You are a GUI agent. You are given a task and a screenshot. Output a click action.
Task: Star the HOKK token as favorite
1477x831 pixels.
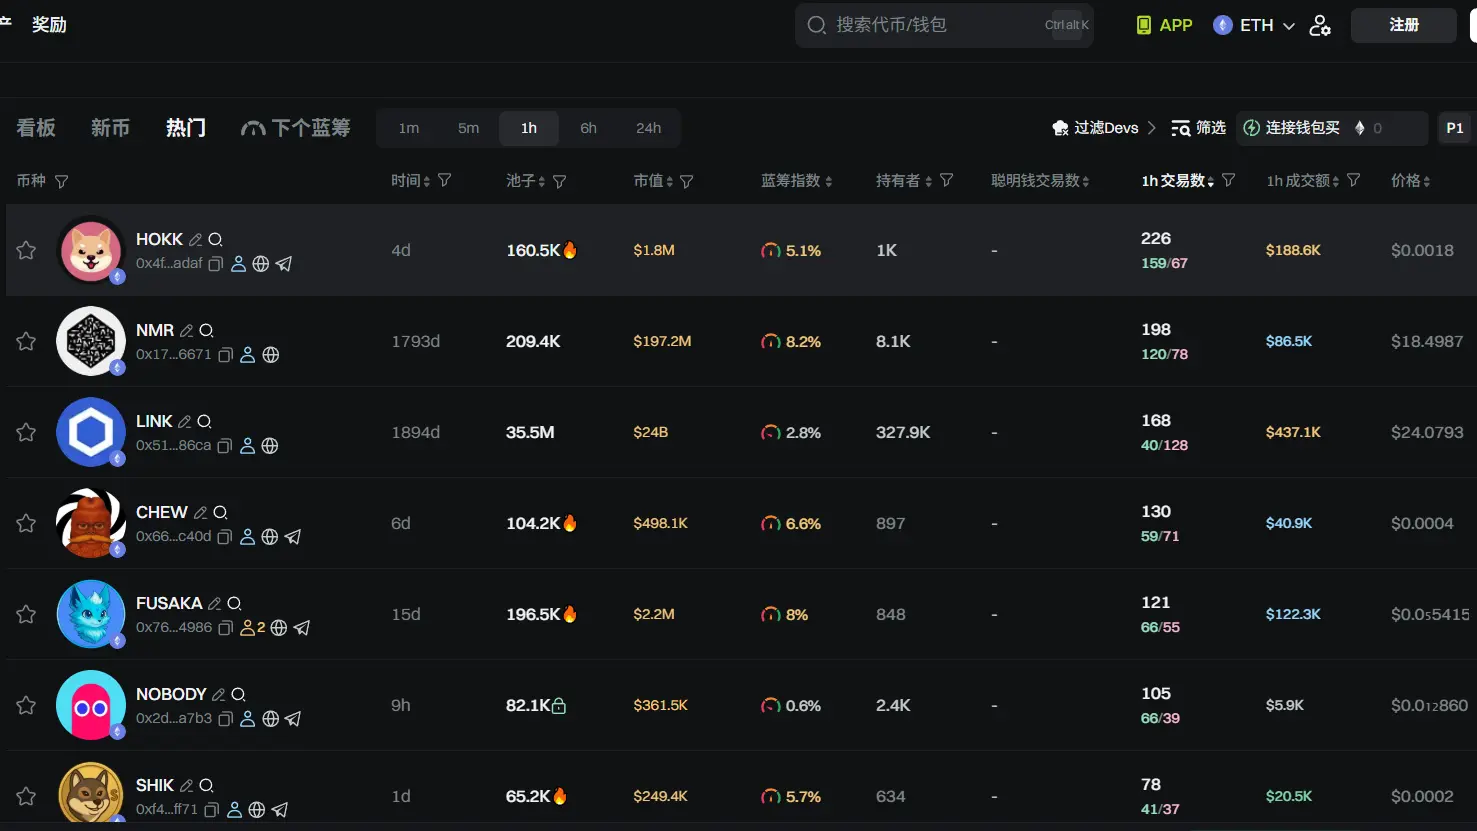click(26, 250)
